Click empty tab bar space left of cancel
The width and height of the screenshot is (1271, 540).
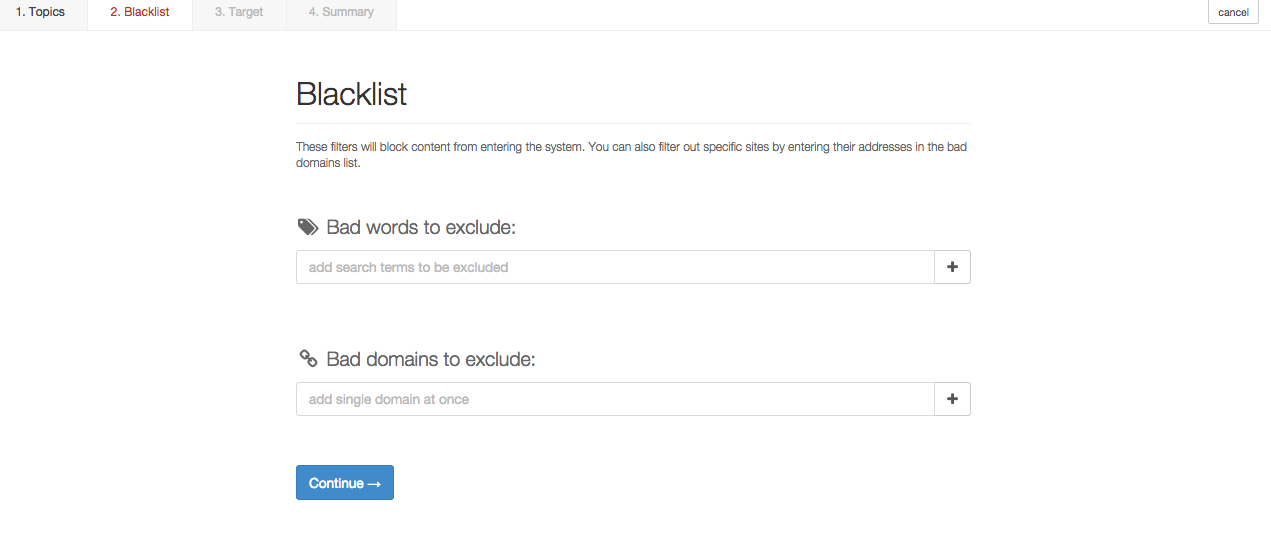tap(800, 14)
